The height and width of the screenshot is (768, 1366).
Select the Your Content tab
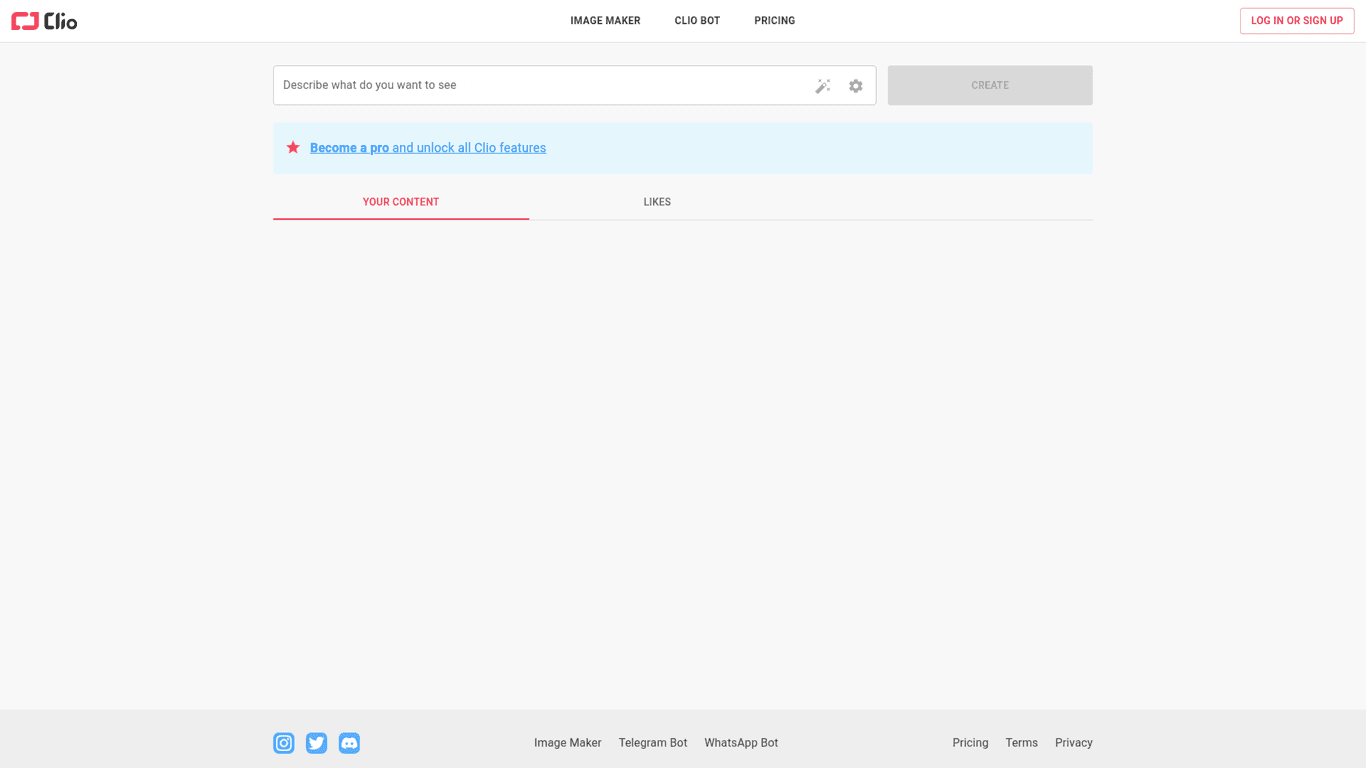[x=401, y=202]
